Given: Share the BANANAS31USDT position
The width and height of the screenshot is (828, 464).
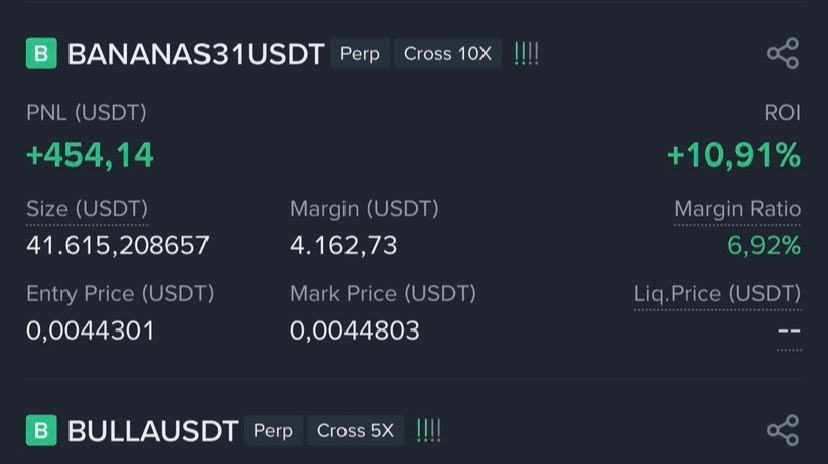Looking at the screenshot, I should tap(783, 54).
